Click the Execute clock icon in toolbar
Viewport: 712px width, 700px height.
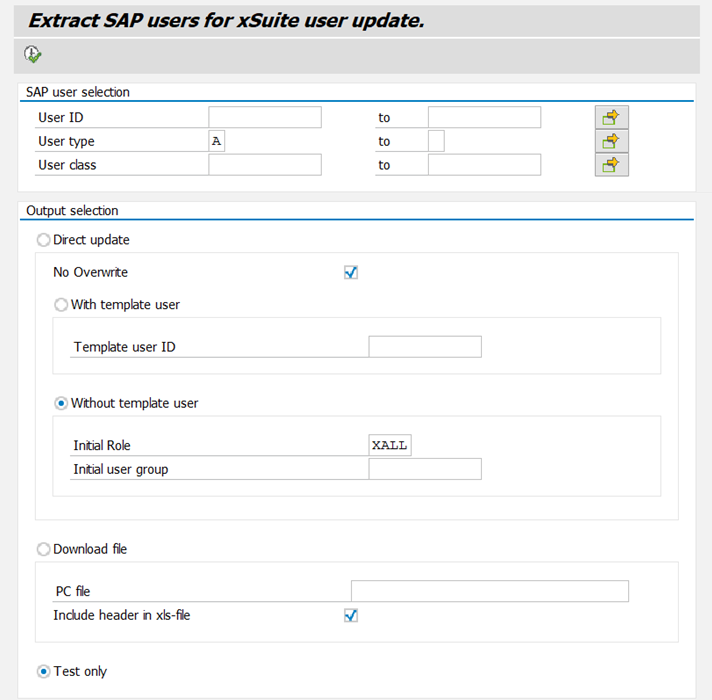(x=33, y=54)
